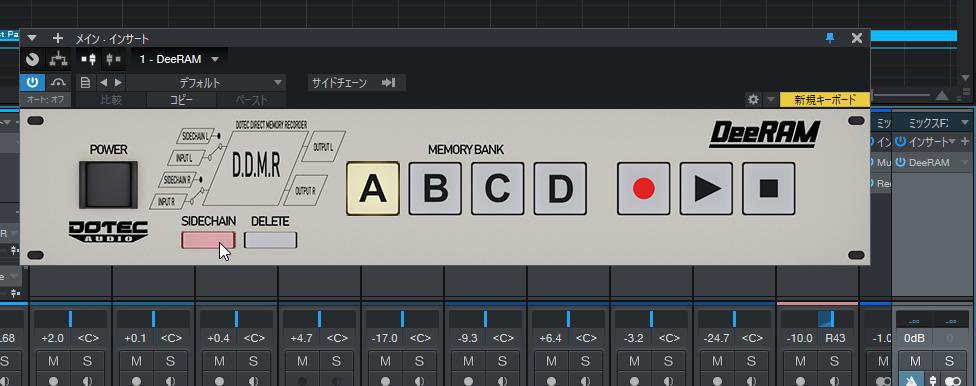Solo the -10.0 R43 mixer channel
The height and width of the screenshot is (386, 976).
tap(835, 361)
